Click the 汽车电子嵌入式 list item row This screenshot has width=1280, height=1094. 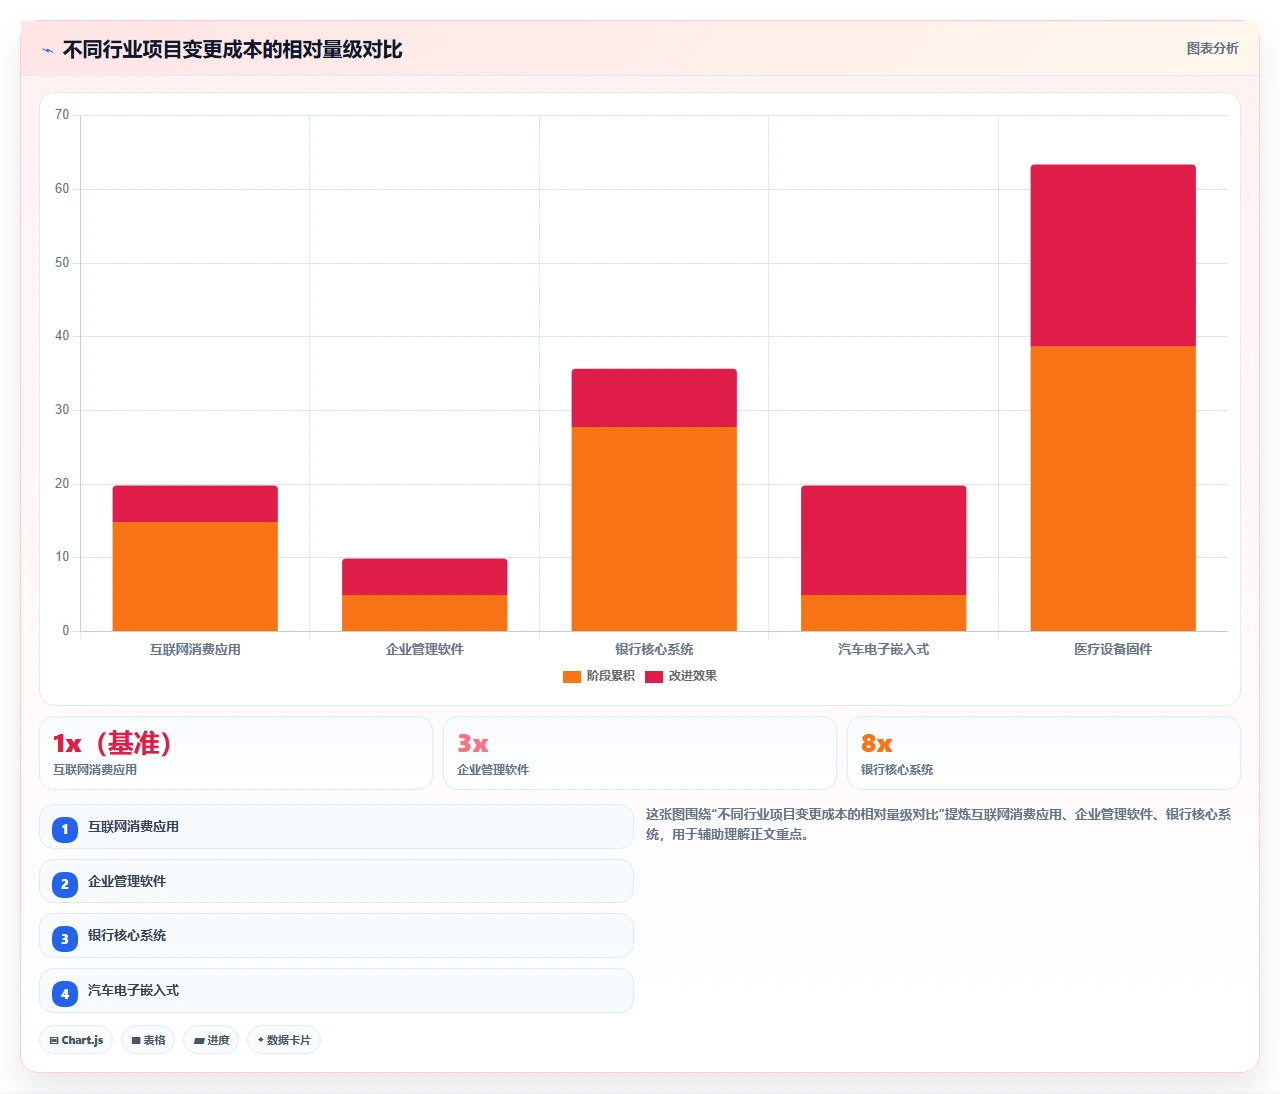tap(336, 991)
